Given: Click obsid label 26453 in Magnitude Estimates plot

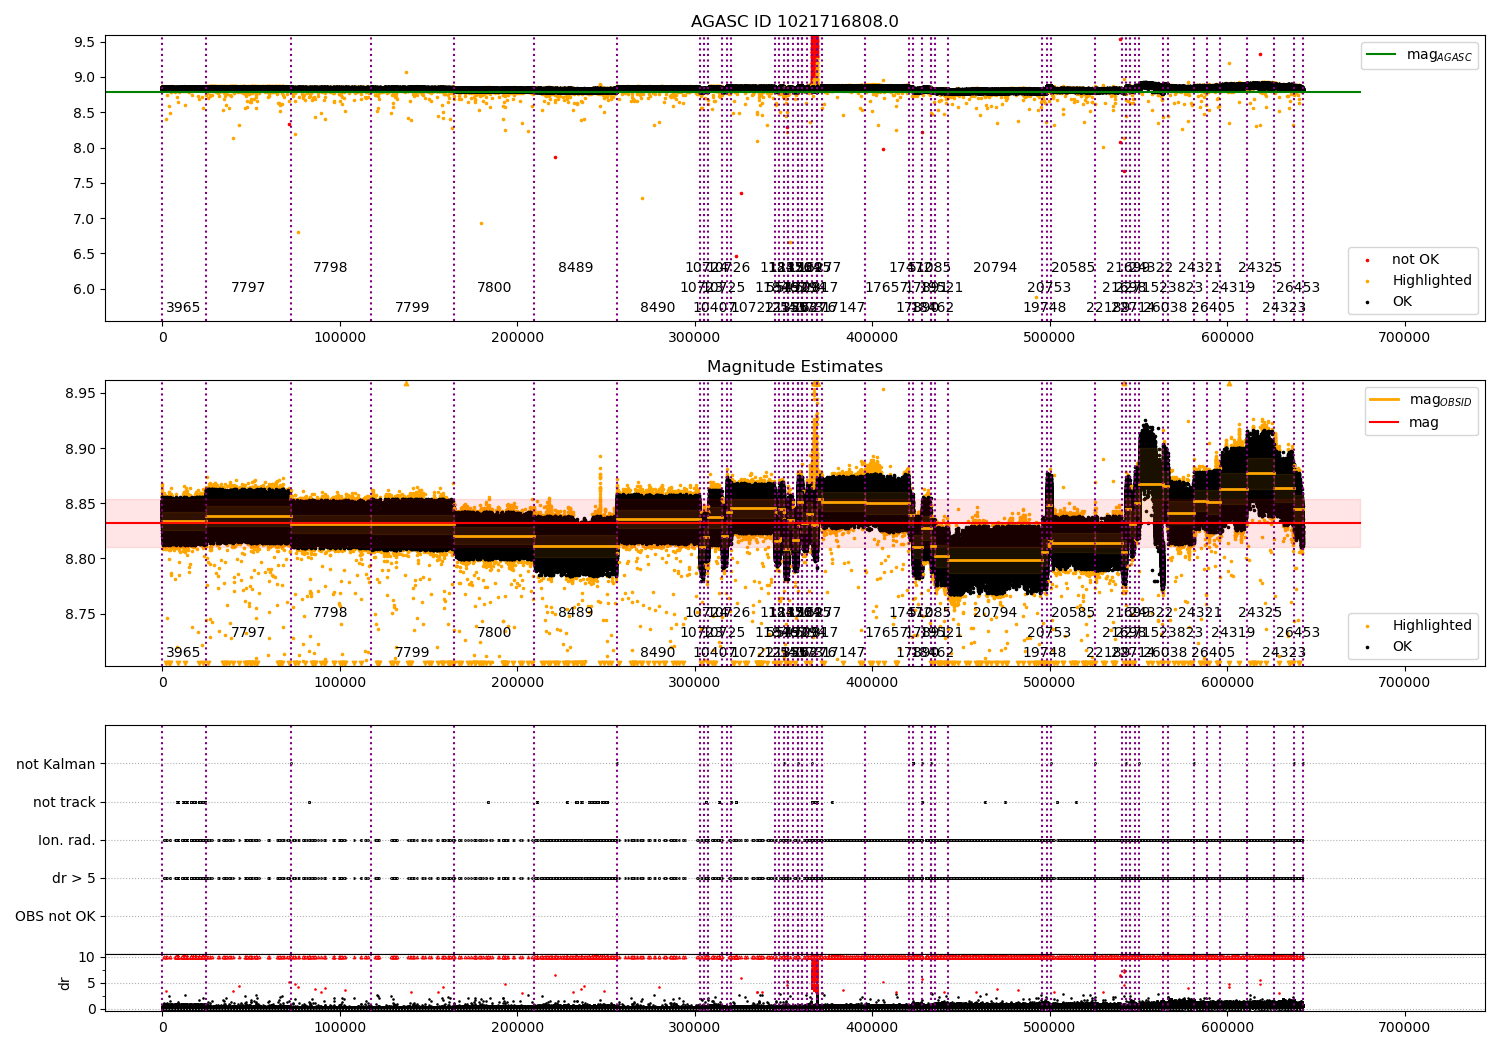Looking at the screenshot, I should pyautogui.click(x=1298, y=633).
